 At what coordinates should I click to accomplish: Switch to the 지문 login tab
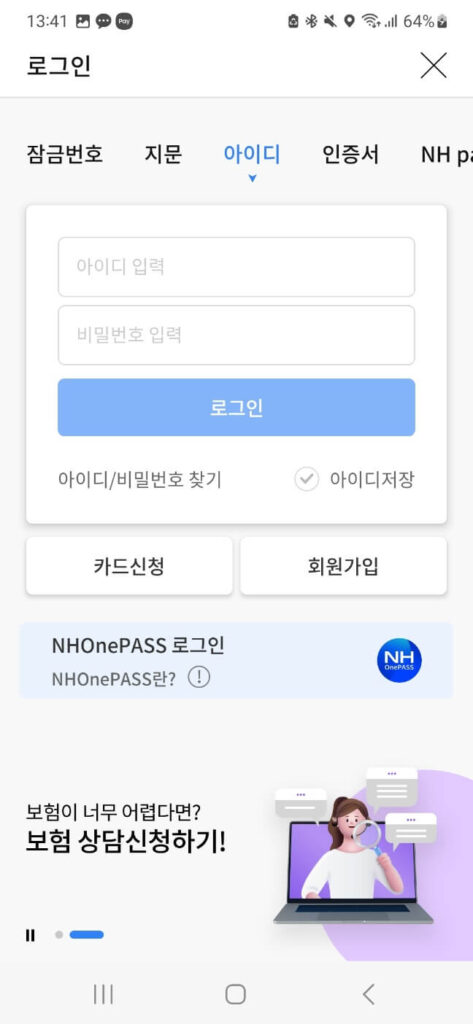163,155
